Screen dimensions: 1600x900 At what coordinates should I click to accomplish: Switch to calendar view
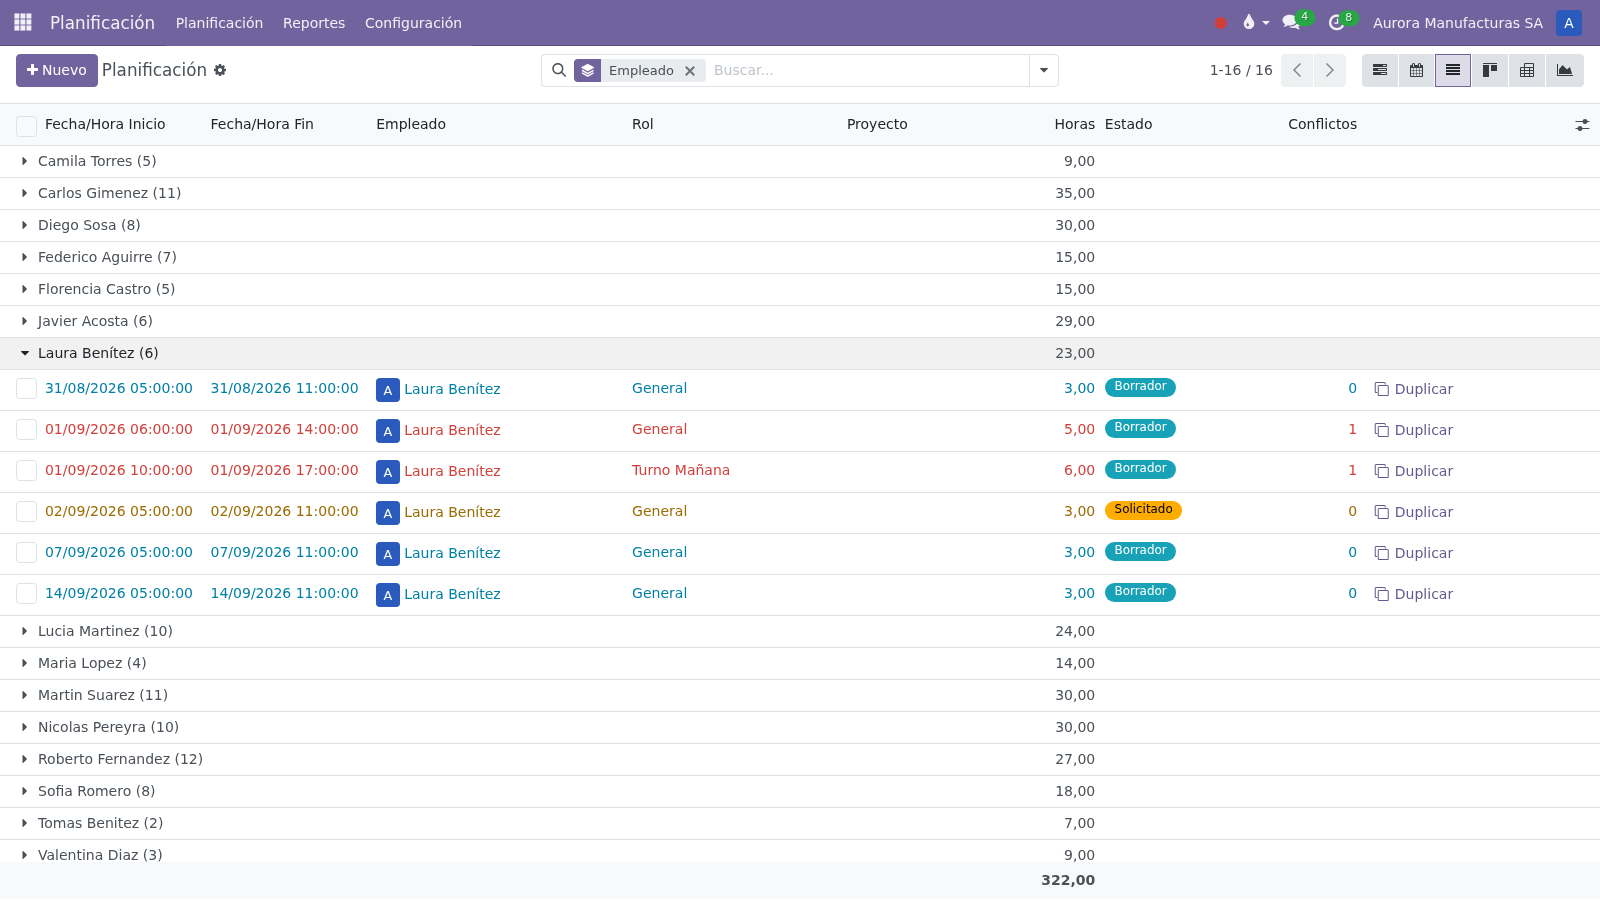click(1417, 70)
